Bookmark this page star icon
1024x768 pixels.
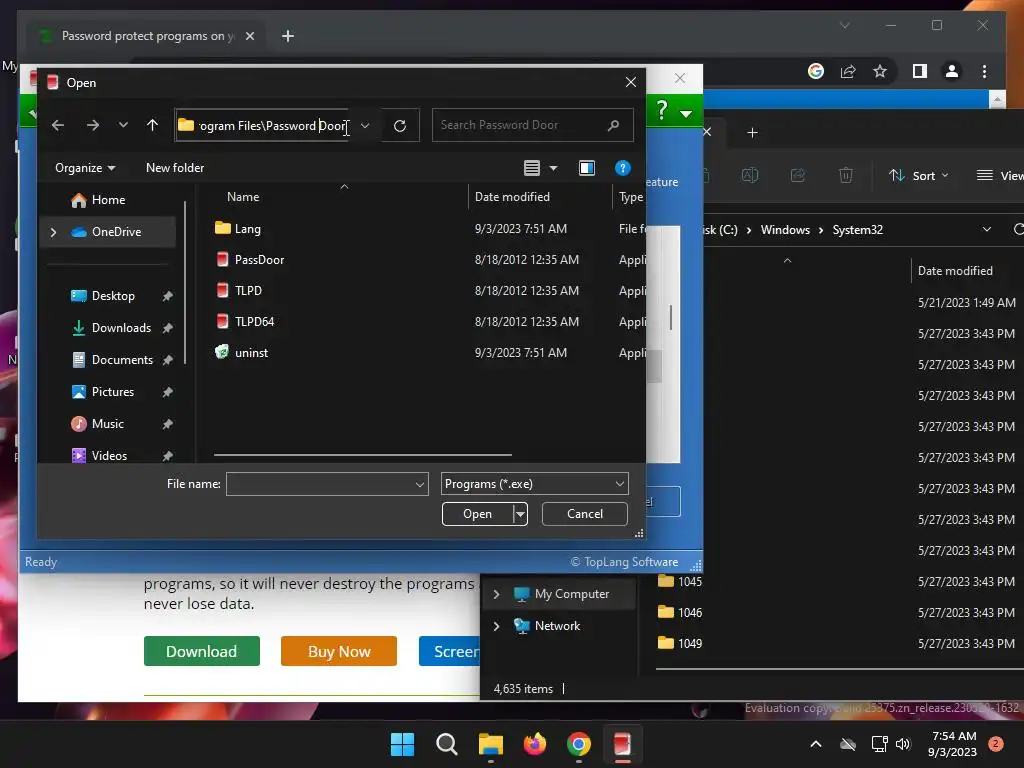pyautogui.click(x=880, y=71)
